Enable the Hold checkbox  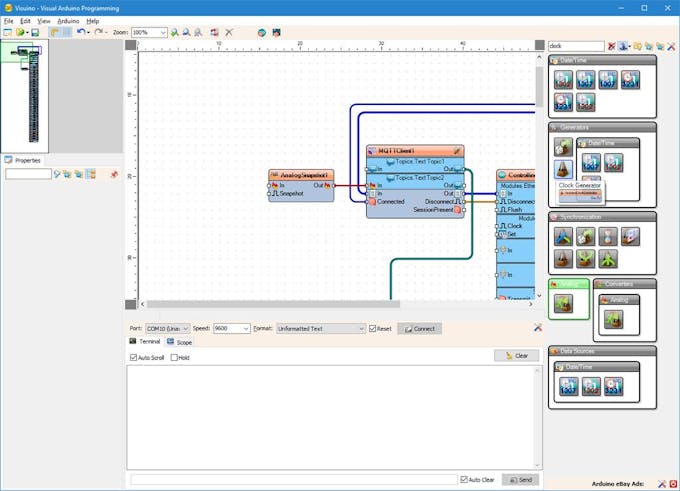tap(174, 357)
